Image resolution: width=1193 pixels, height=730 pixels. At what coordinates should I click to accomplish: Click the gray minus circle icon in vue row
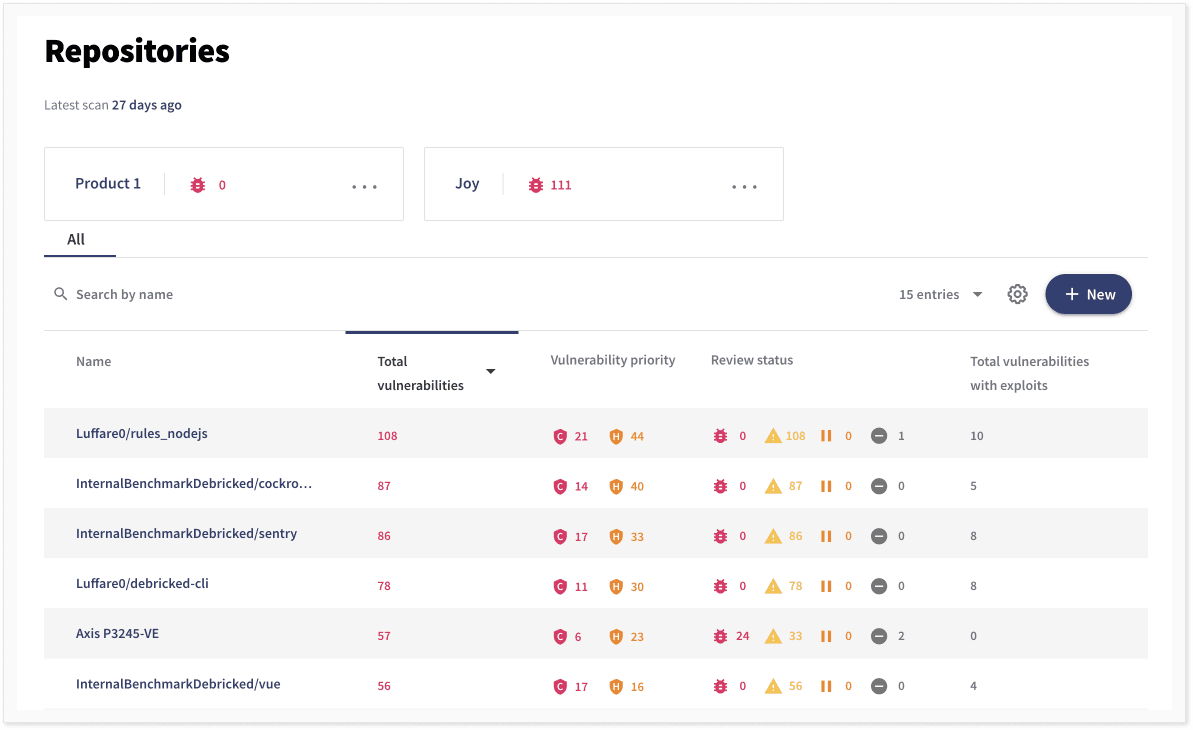[878, 686]
